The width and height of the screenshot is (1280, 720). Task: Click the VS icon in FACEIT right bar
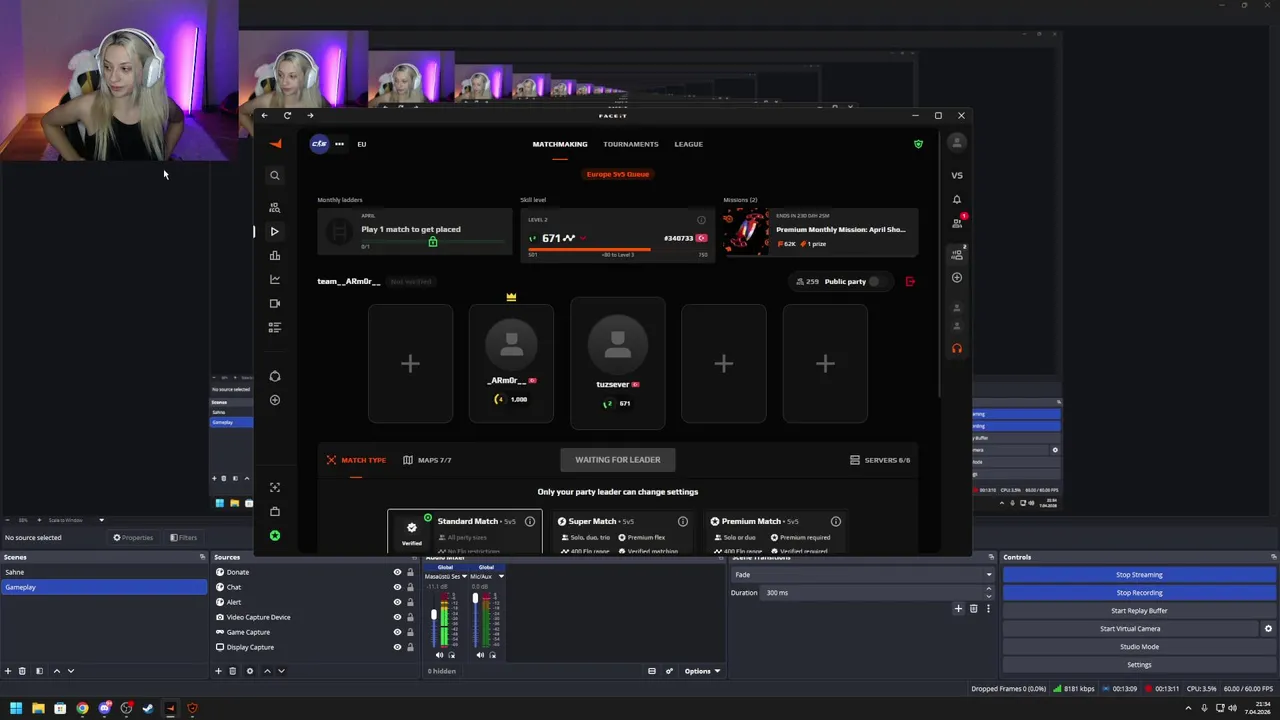coord(957,175)
